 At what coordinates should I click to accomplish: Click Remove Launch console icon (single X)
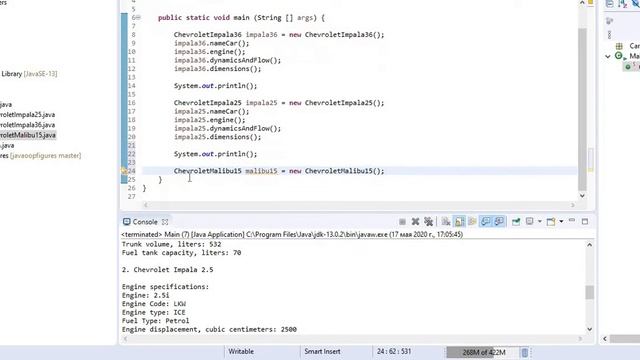point(415,222)
